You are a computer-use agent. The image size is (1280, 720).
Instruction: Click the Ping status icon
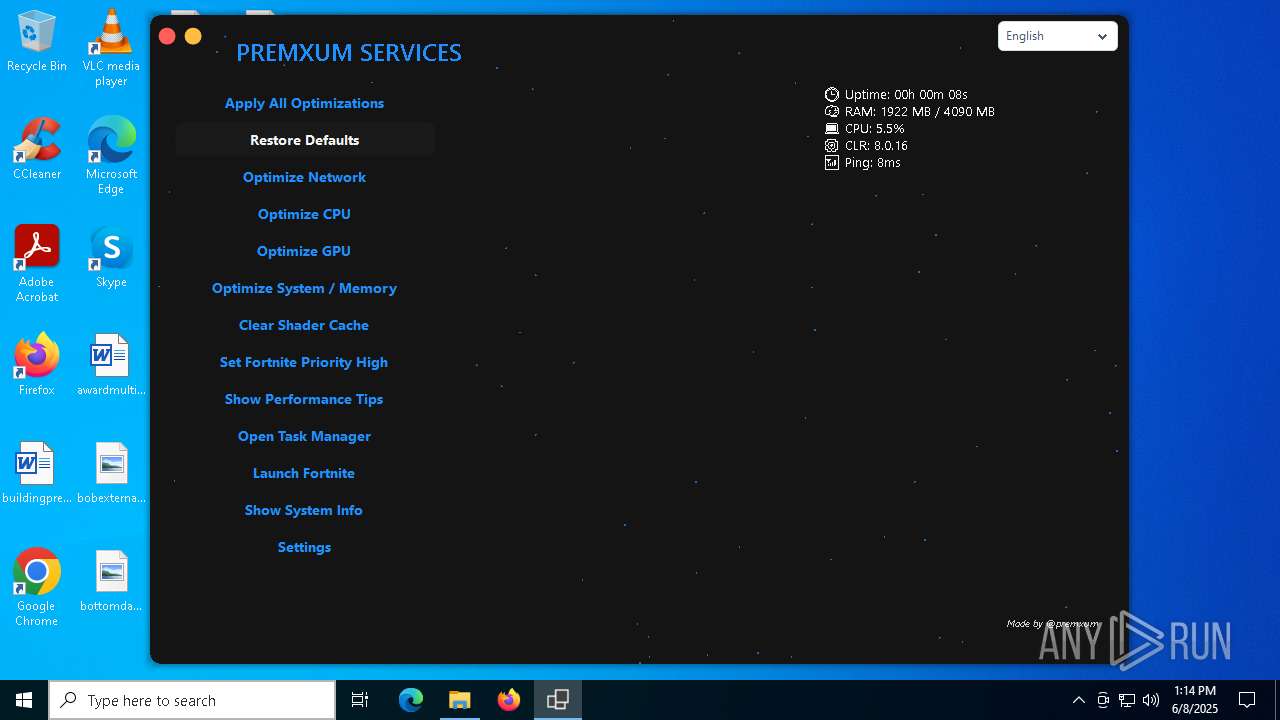click(x=831, y=162)
